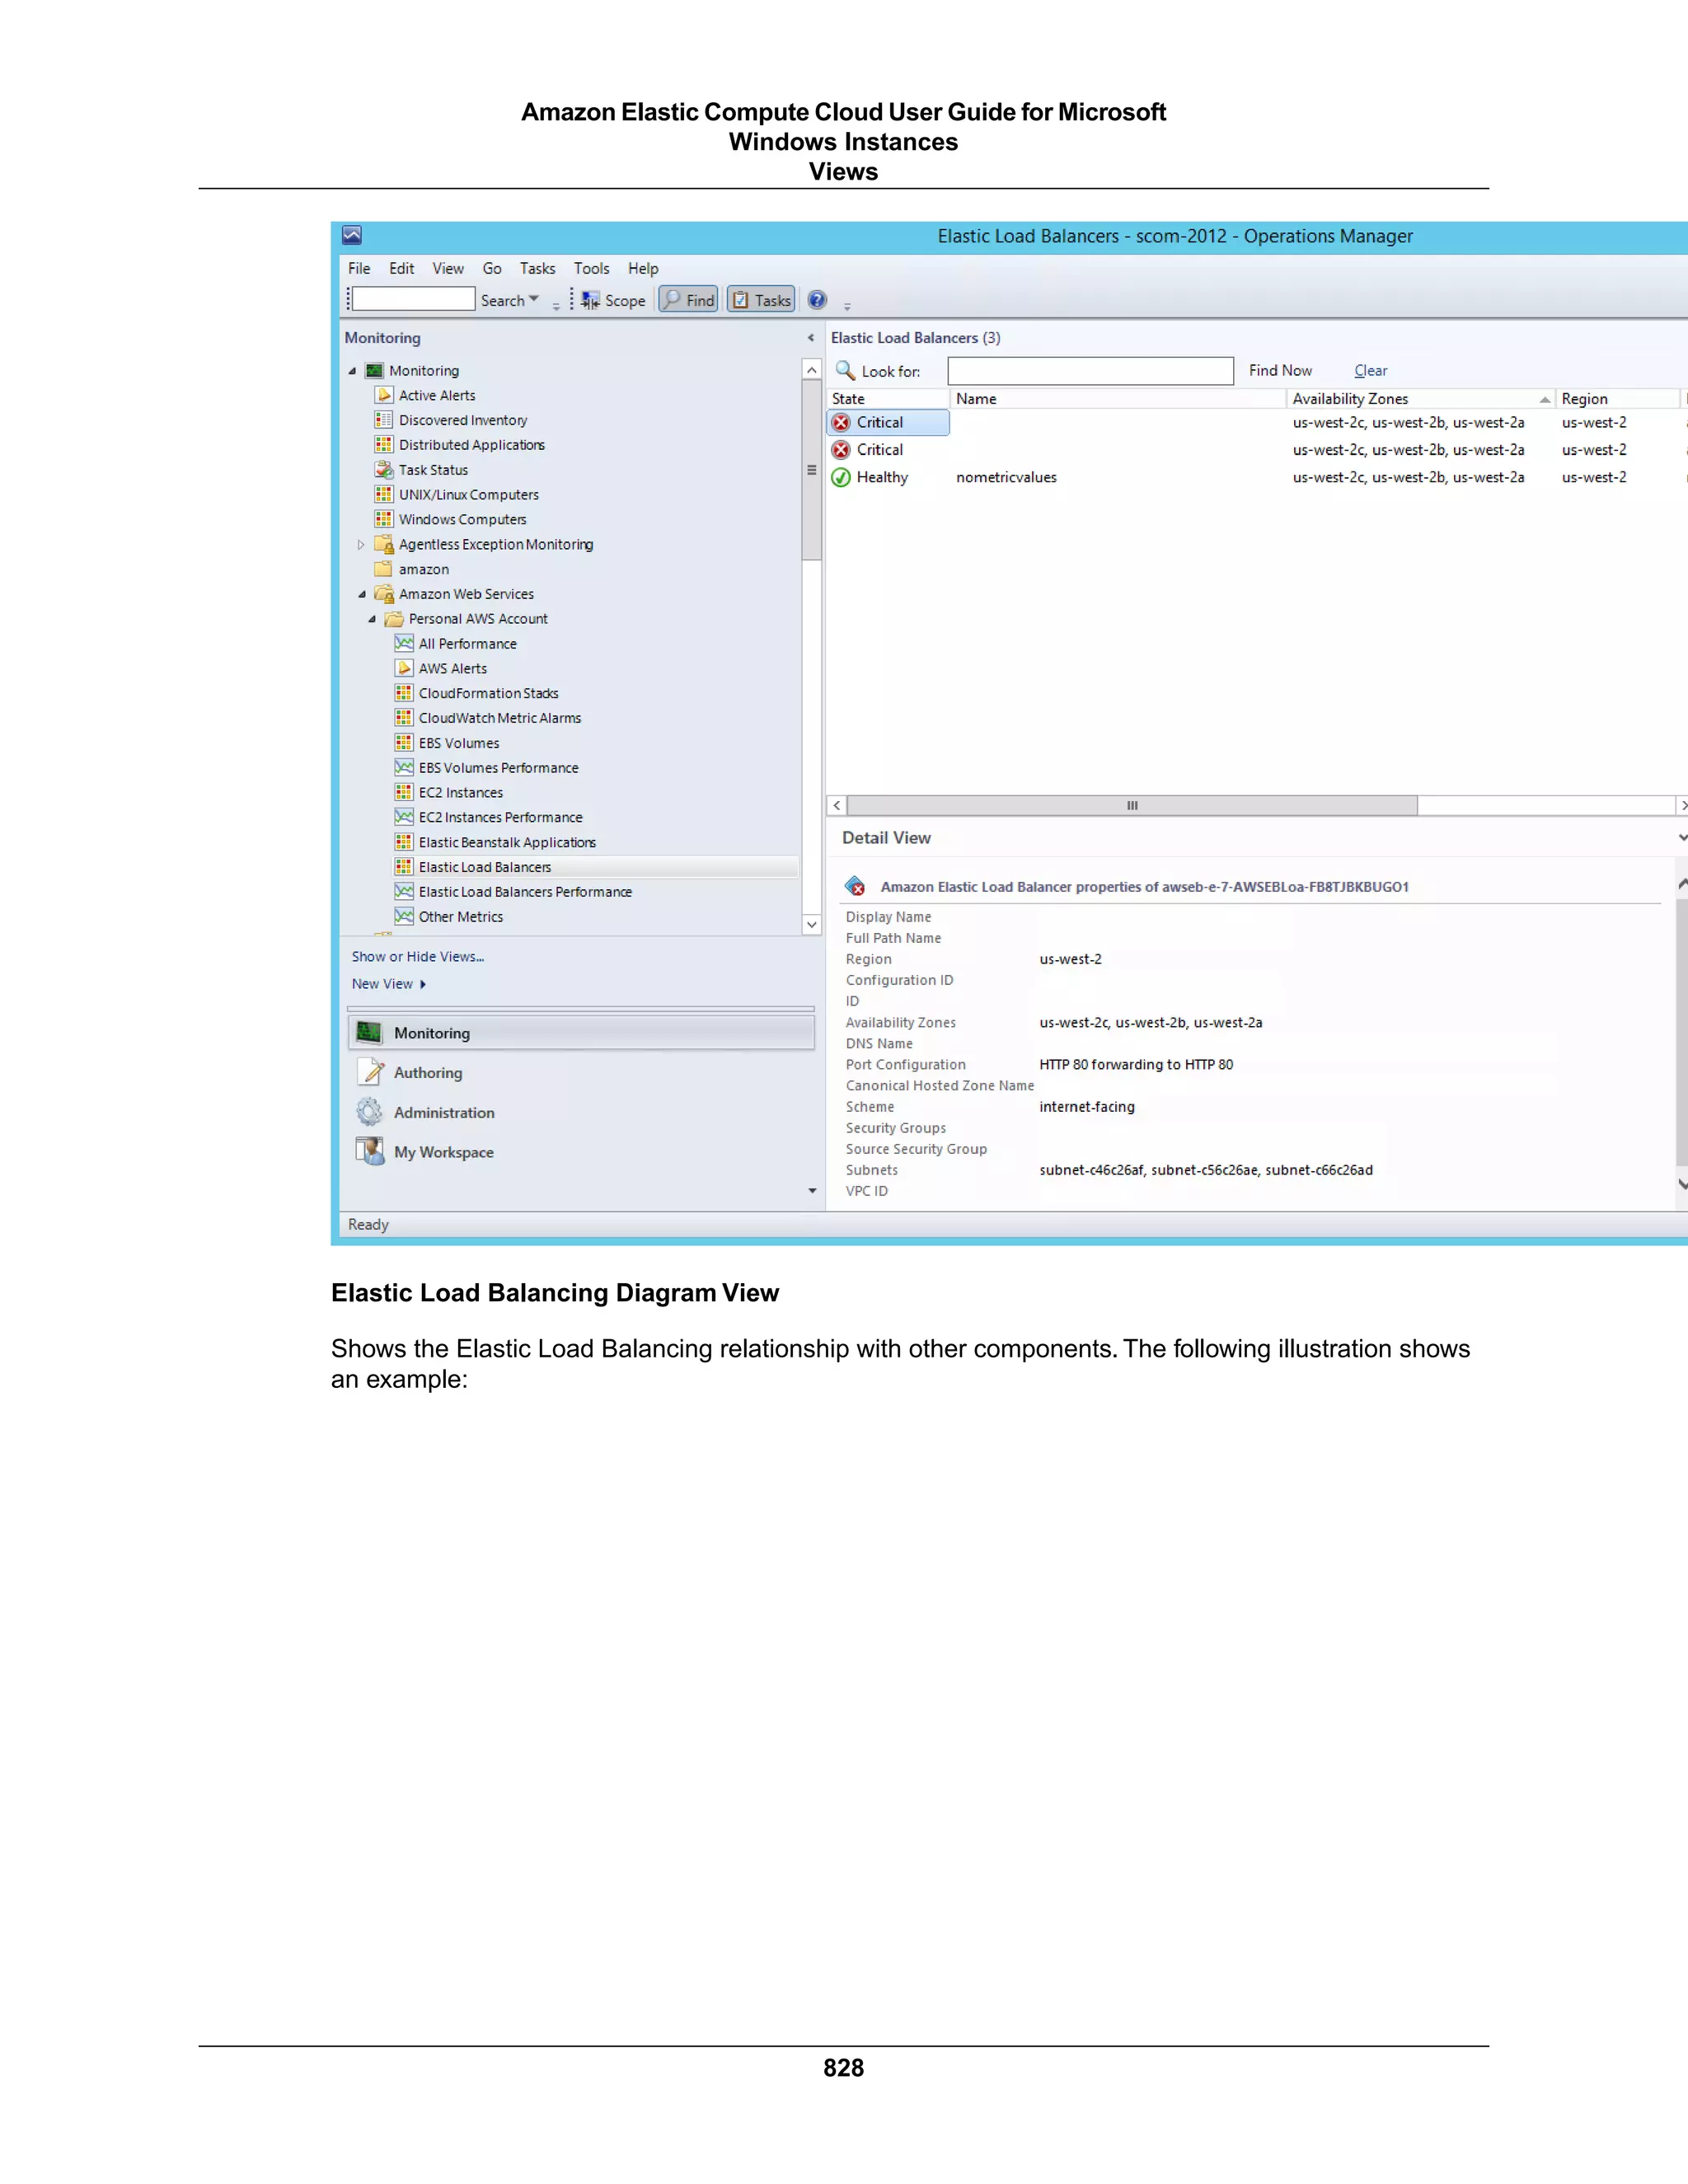This screenshot has width=1688, height=2184.
Task: Open the View menu
Action: pyautogui.click(x=448, y=268)
